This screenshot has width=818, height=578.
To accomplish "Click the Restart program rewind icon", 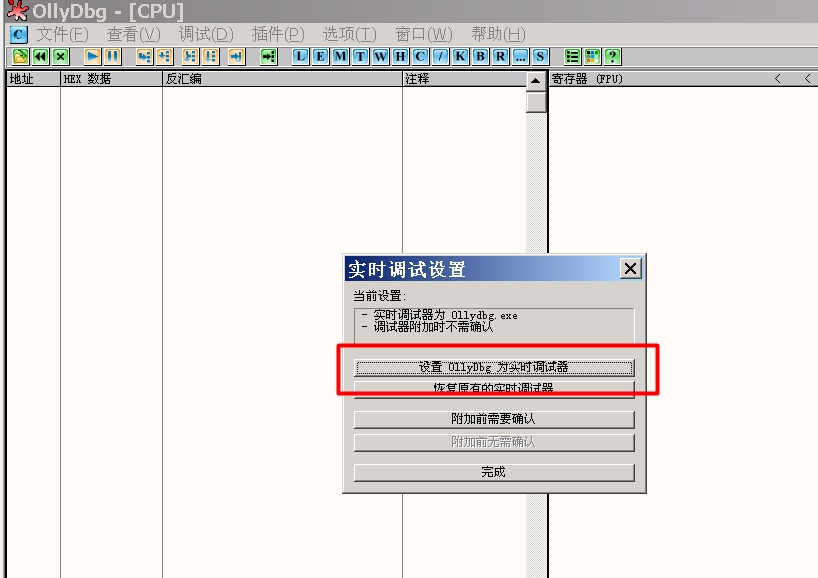I will pos(40,57).
